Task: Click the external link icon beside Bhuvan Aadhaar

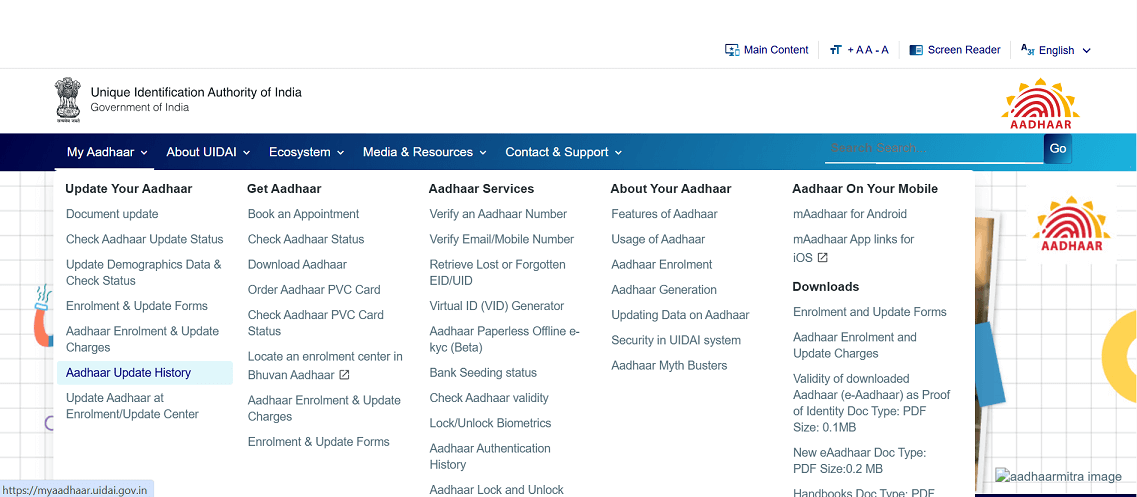Action: (344, 375)
